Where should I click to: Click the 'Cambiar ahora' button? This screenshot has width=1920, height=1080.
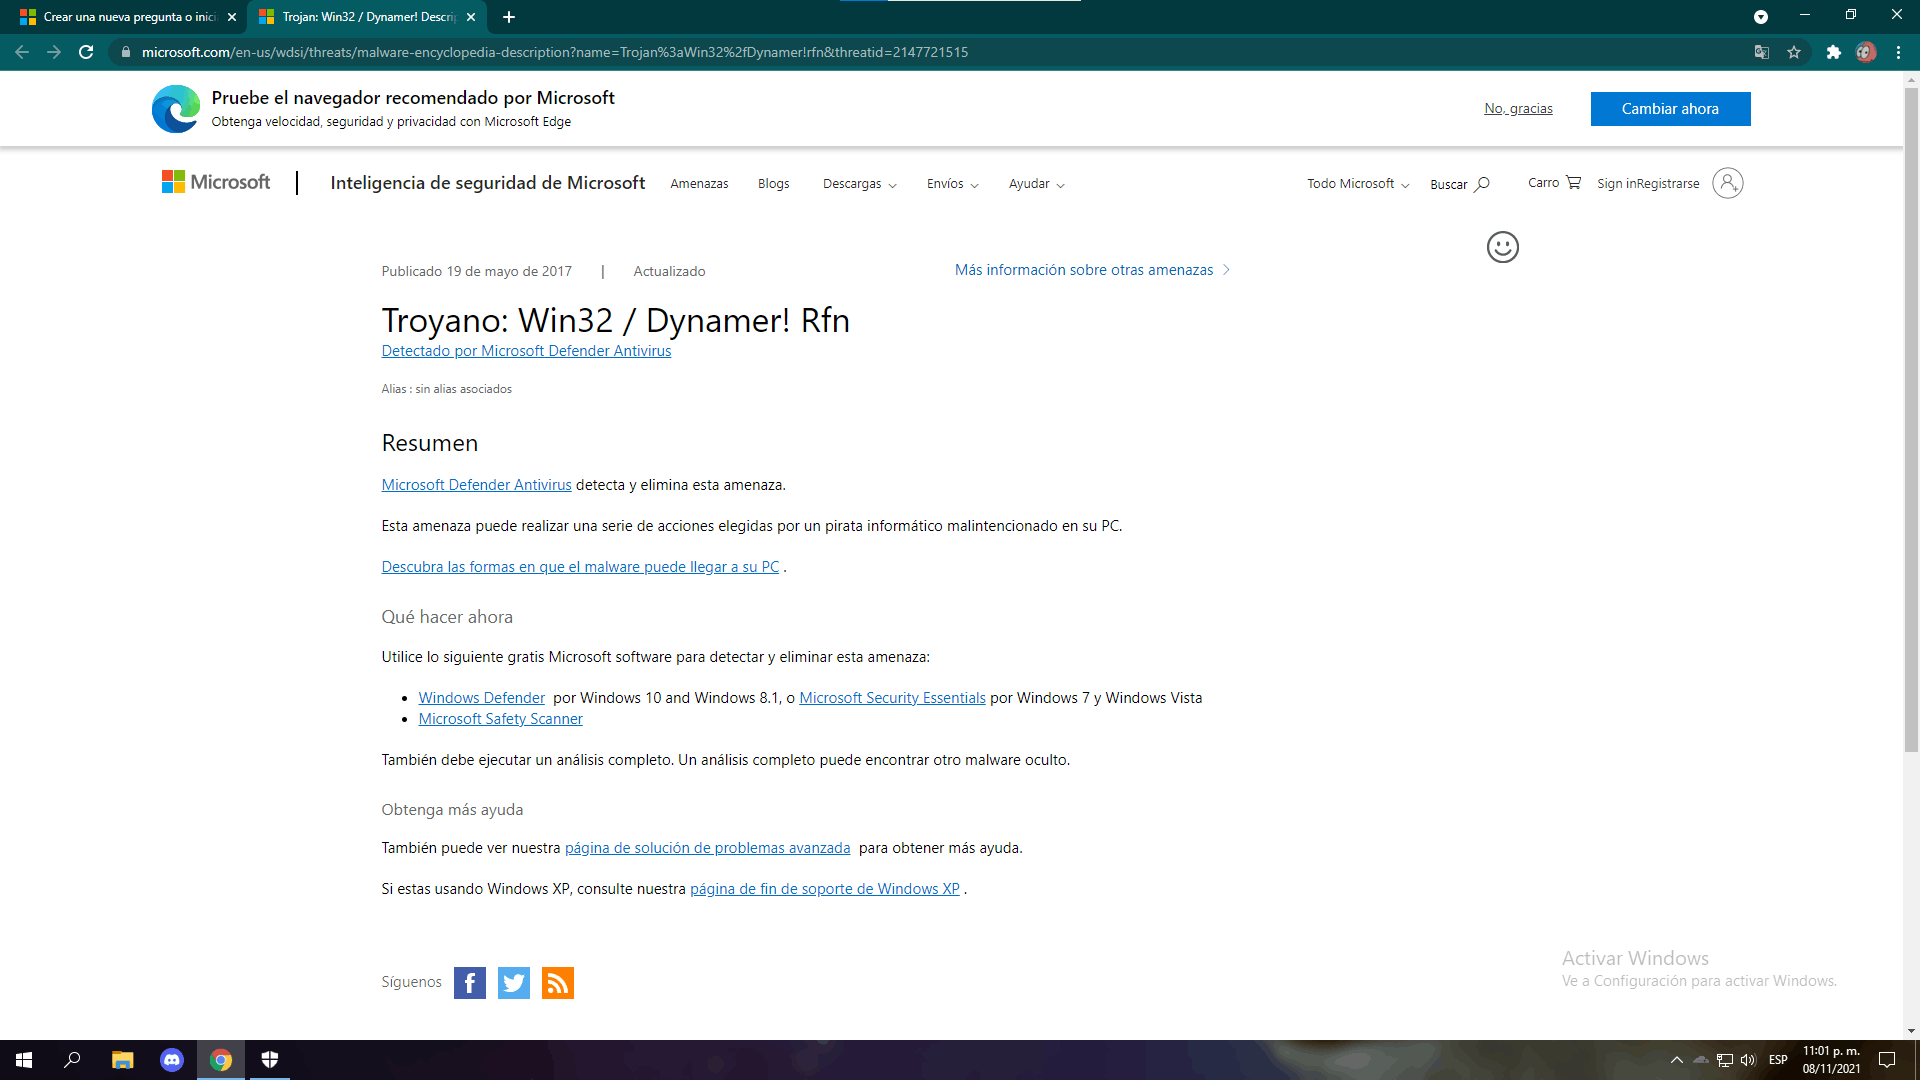[1670, 109]
